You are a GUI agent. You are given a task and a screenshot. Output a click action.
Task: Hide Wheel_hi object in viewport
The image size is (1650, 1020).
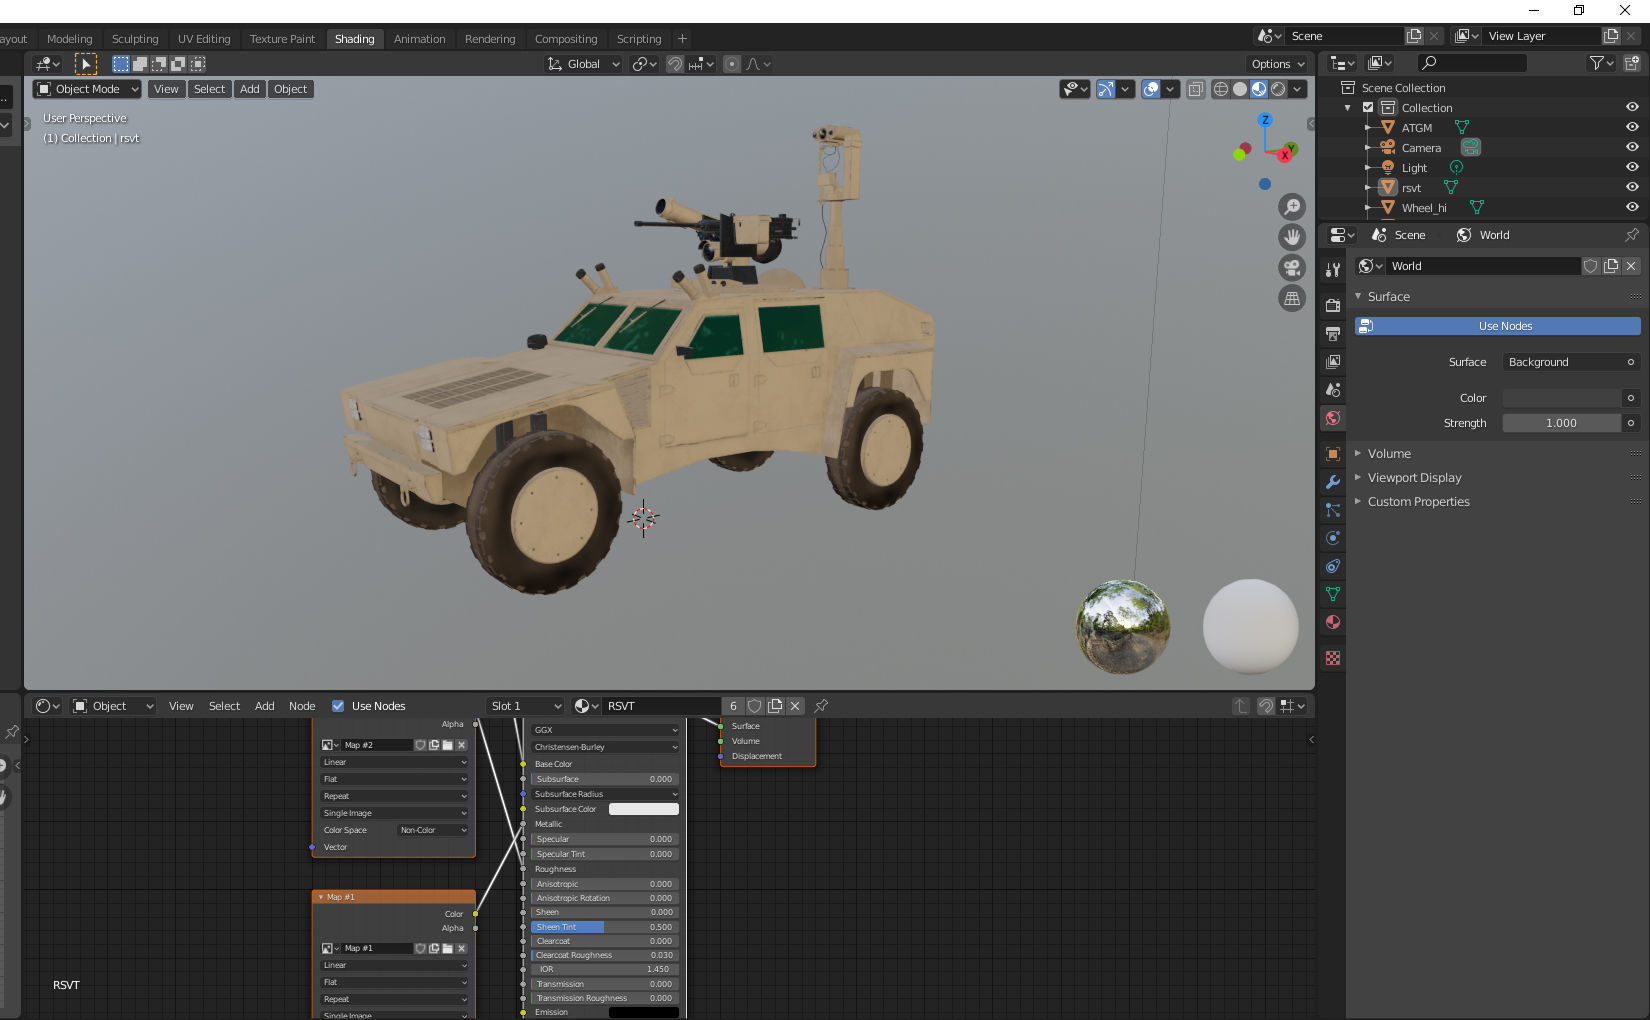click(x=1632, y=207)
